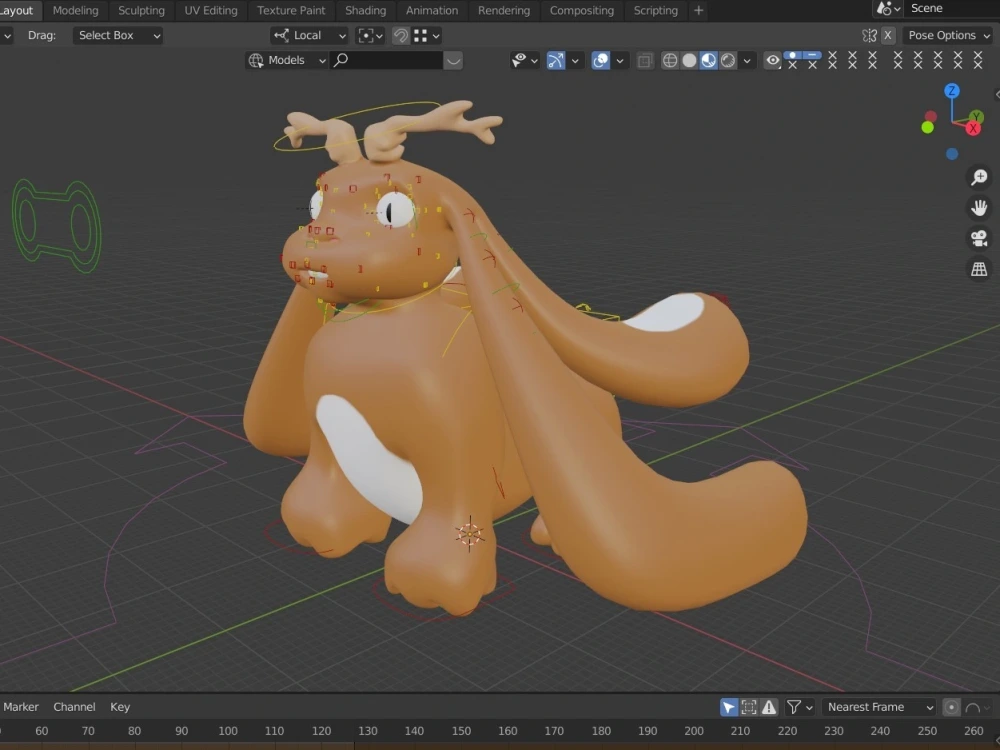Open the snap-to grid options dropdown
Screen dimensions: 1000x750
pos(427,35)
